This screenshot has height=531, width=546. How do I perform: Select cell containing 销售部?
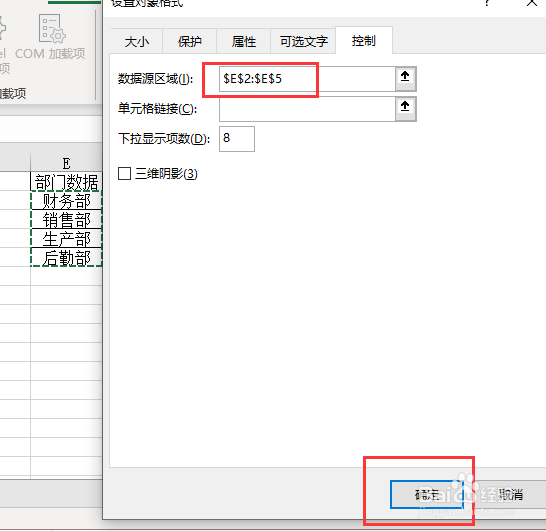click(x=66, y=220)
